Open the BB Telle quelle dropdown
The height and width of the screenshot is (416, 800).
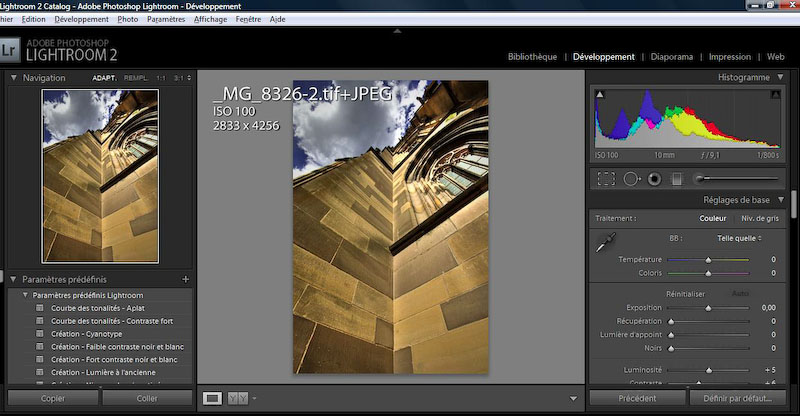(739, 238)
